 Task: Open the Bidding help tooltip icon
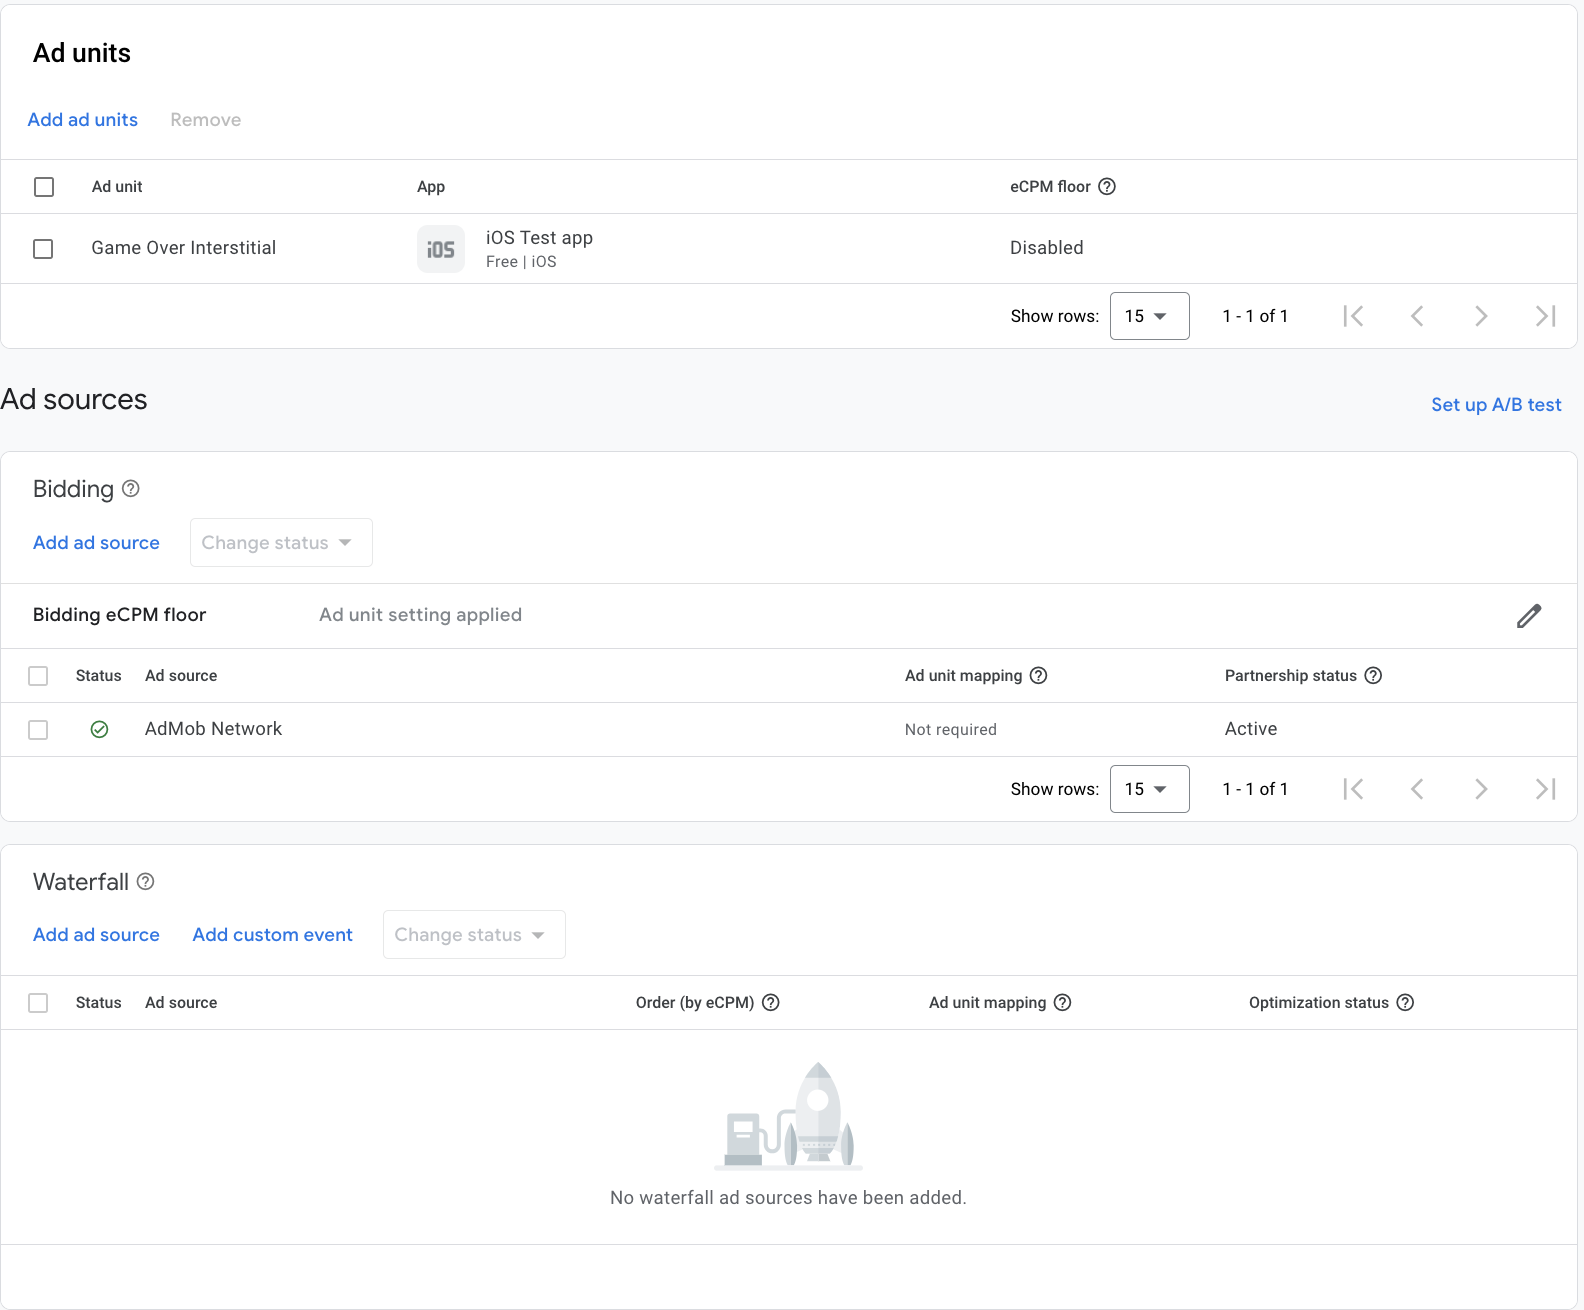click(131, 489)
